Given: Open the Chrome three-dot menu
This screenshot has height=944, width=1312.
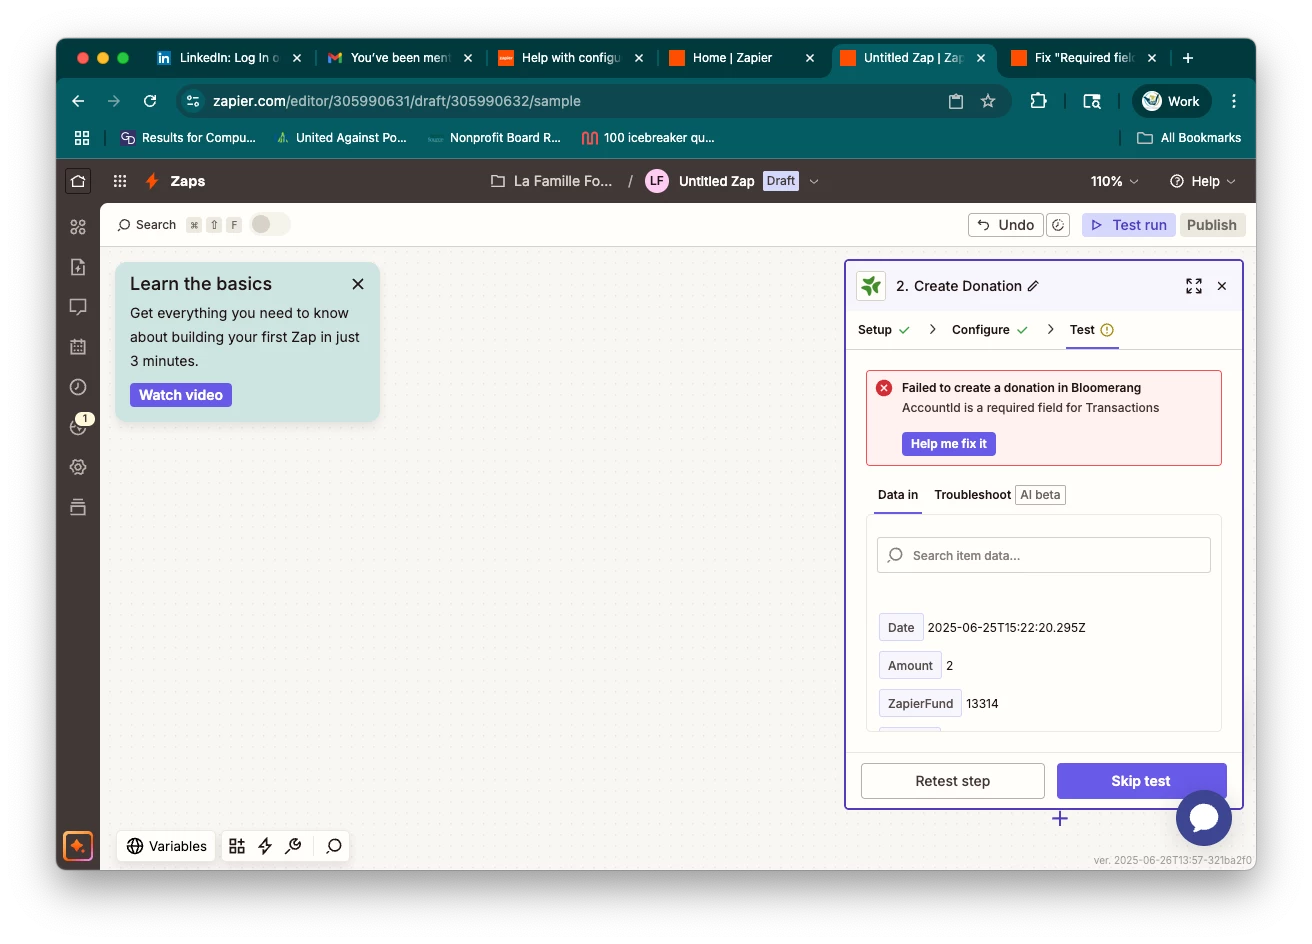Looking at the screenshot, I should coord(1234,101).
